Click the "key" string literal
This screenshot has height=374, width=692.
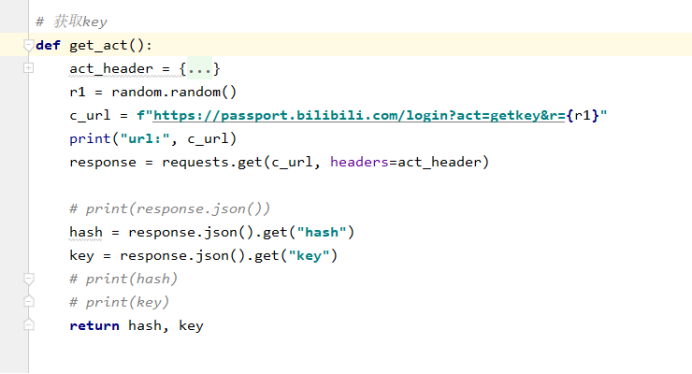[309, 256]
